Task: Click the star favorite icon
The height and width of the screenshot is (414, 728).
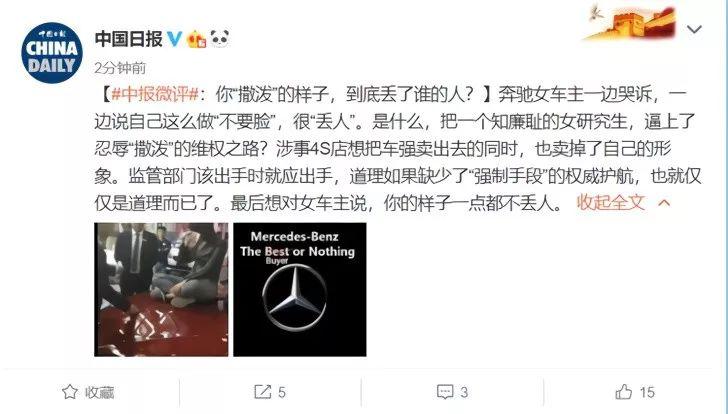Action: coord(70,392)
